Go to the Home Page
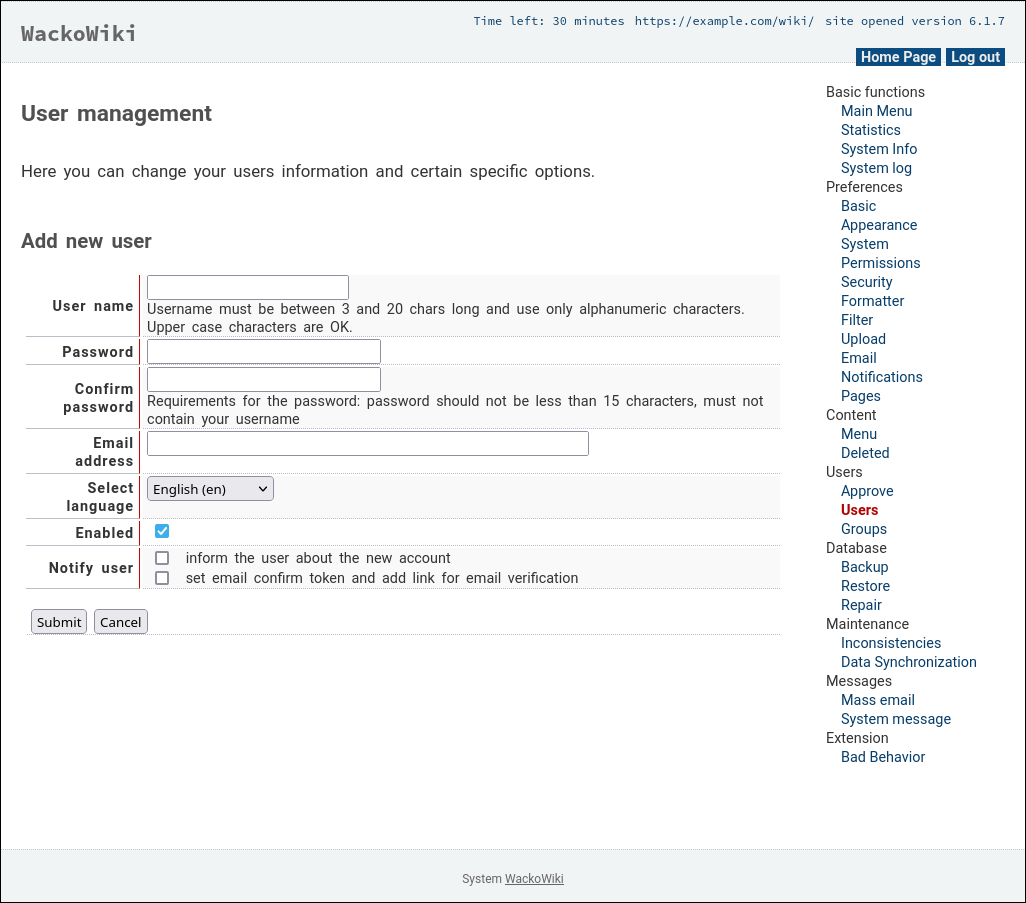 pyautogui.click(x=897, y=57)
